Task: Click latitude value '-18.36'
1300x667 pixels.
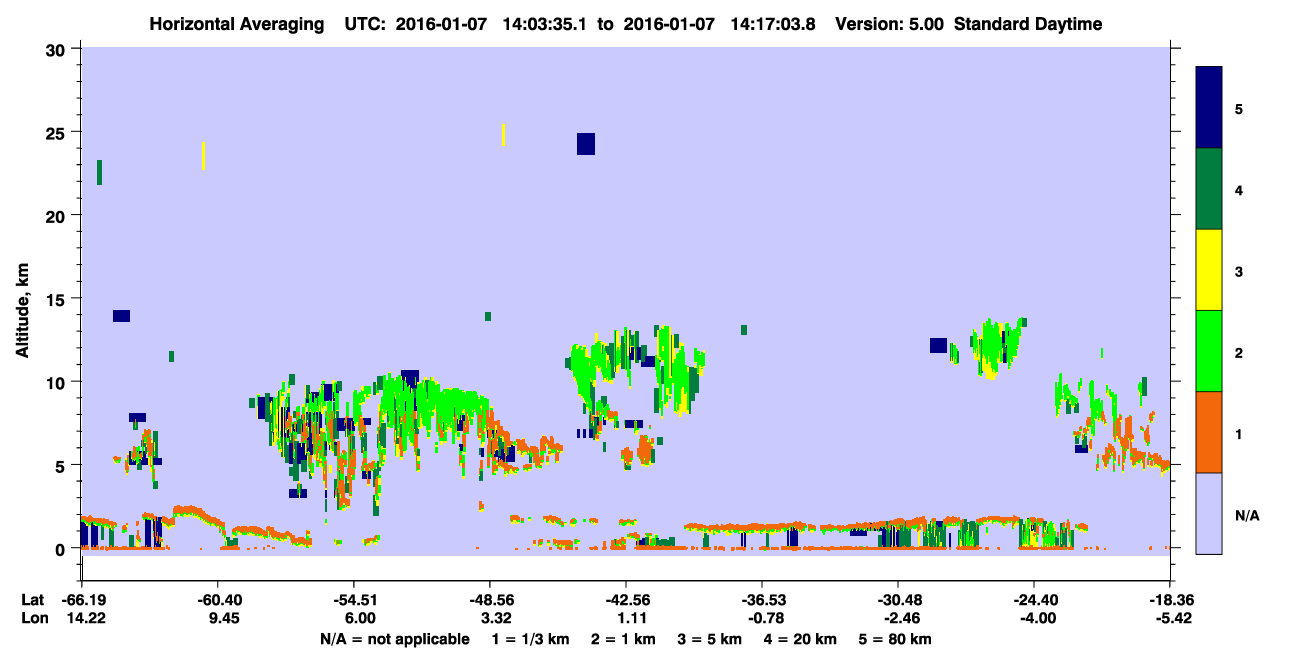Action: [x=1170, y=600]
